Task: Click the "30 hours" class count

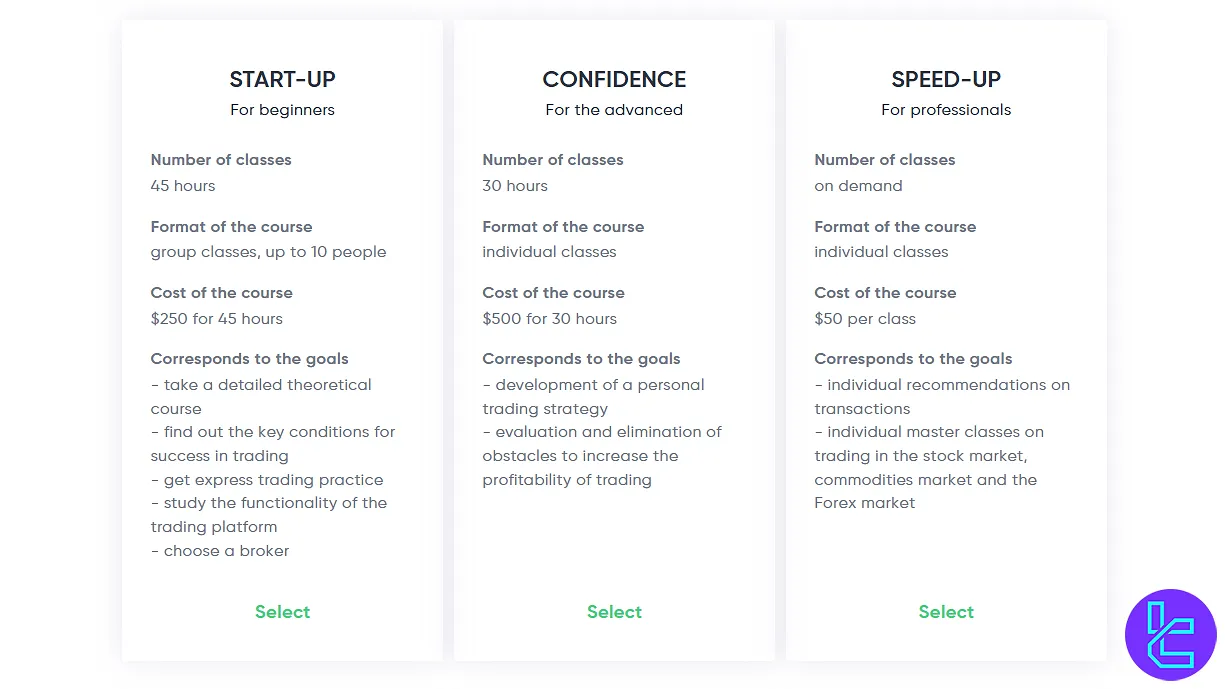Action: tap(515, 186)
